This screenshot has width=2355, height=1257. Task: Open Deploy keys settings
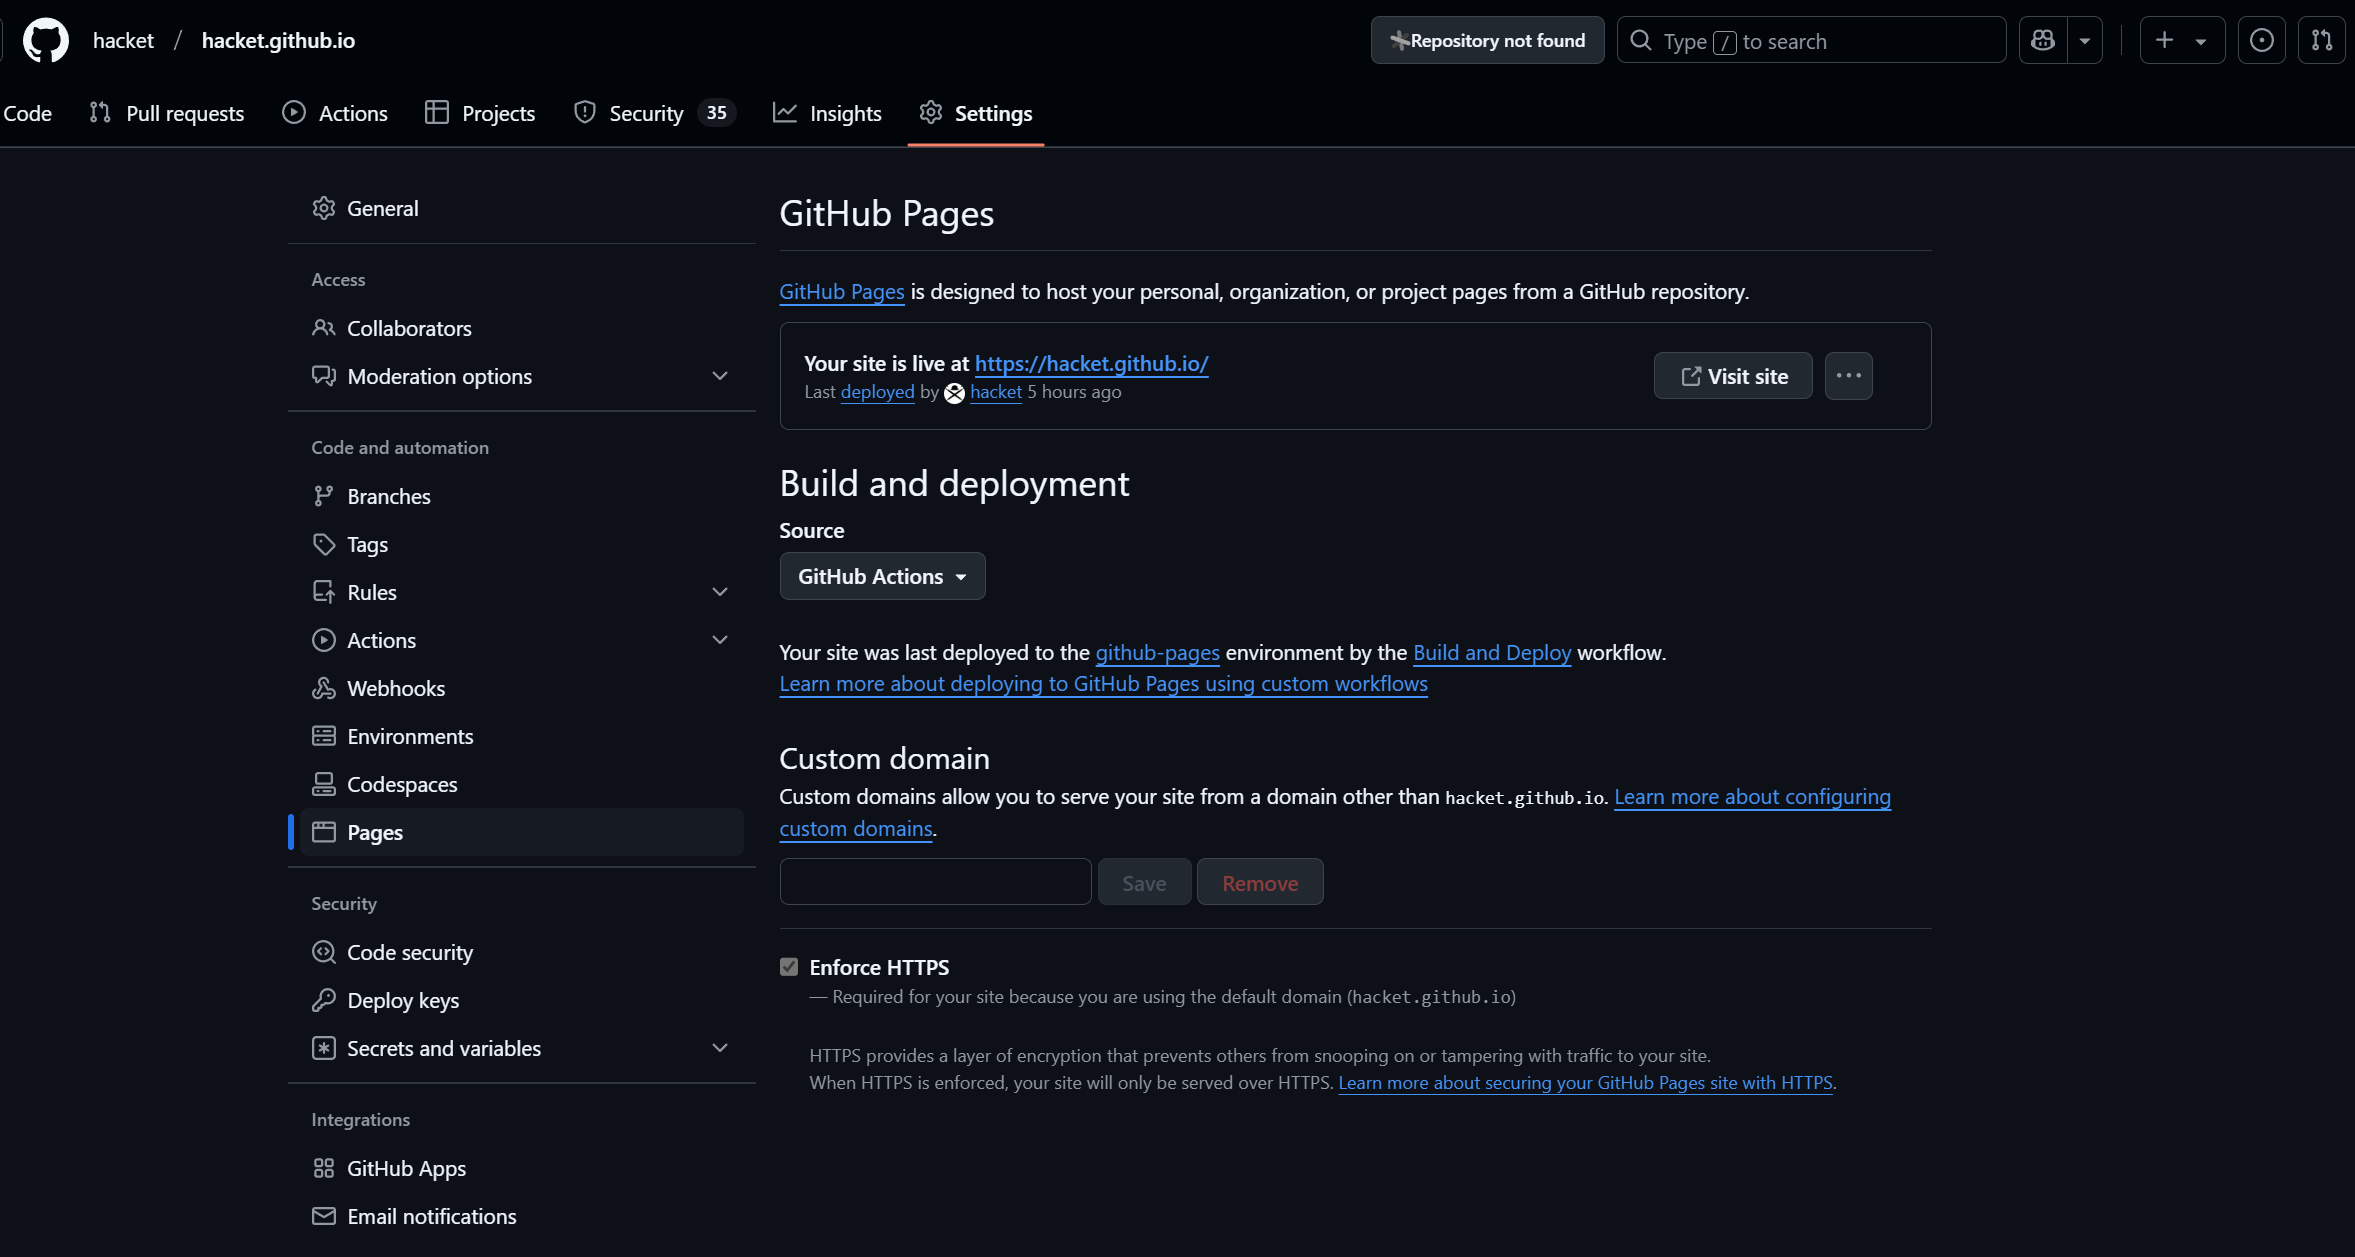coord(403,1000)
